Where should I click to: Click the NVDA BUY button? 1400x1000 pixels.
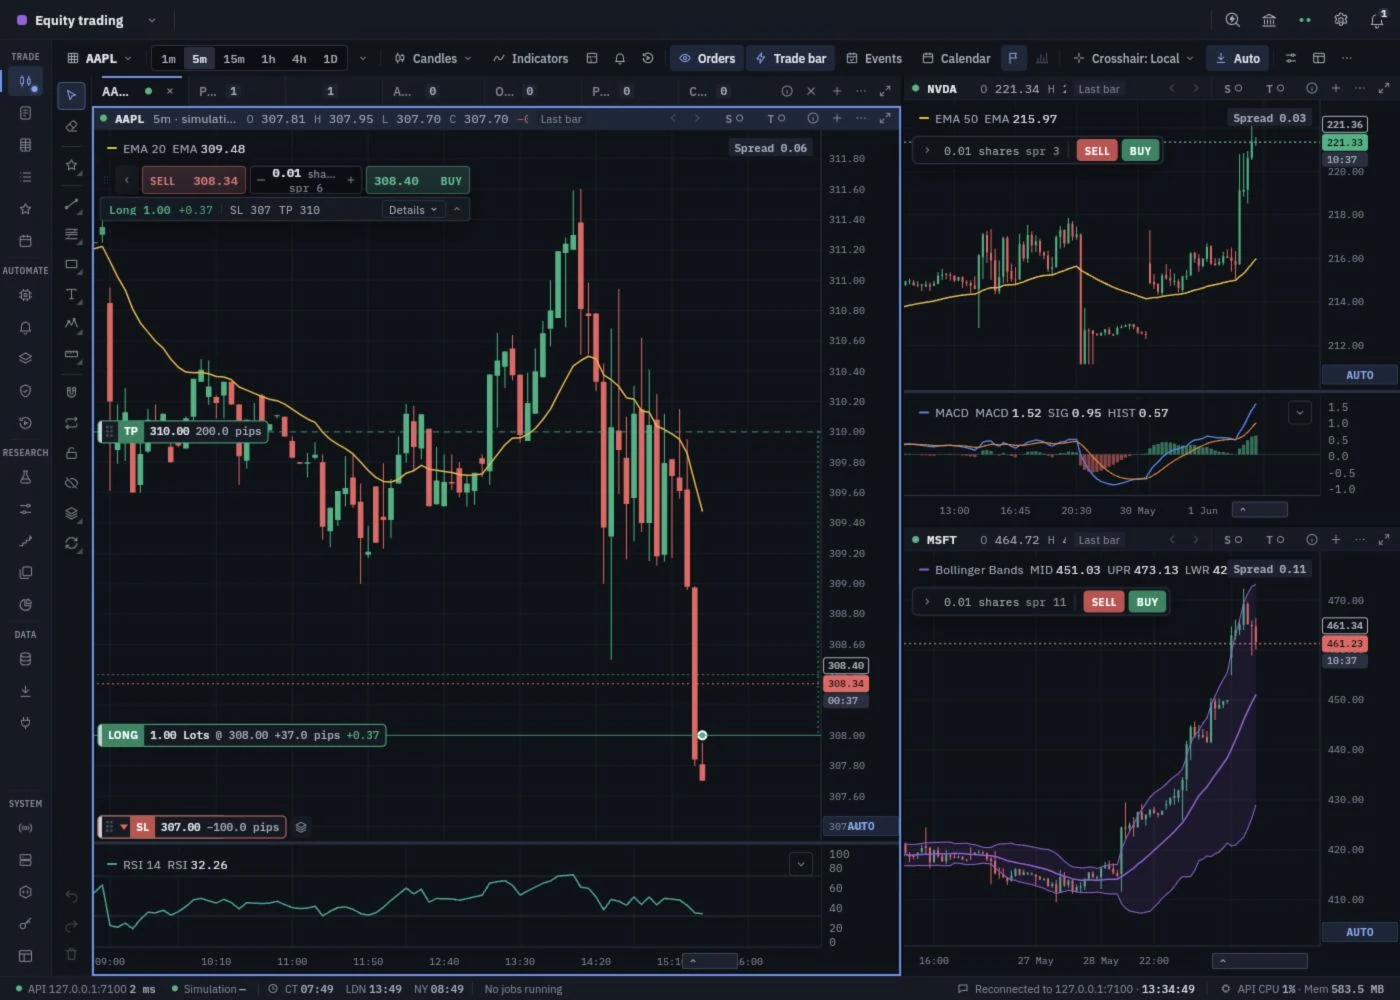(1140, 151)
